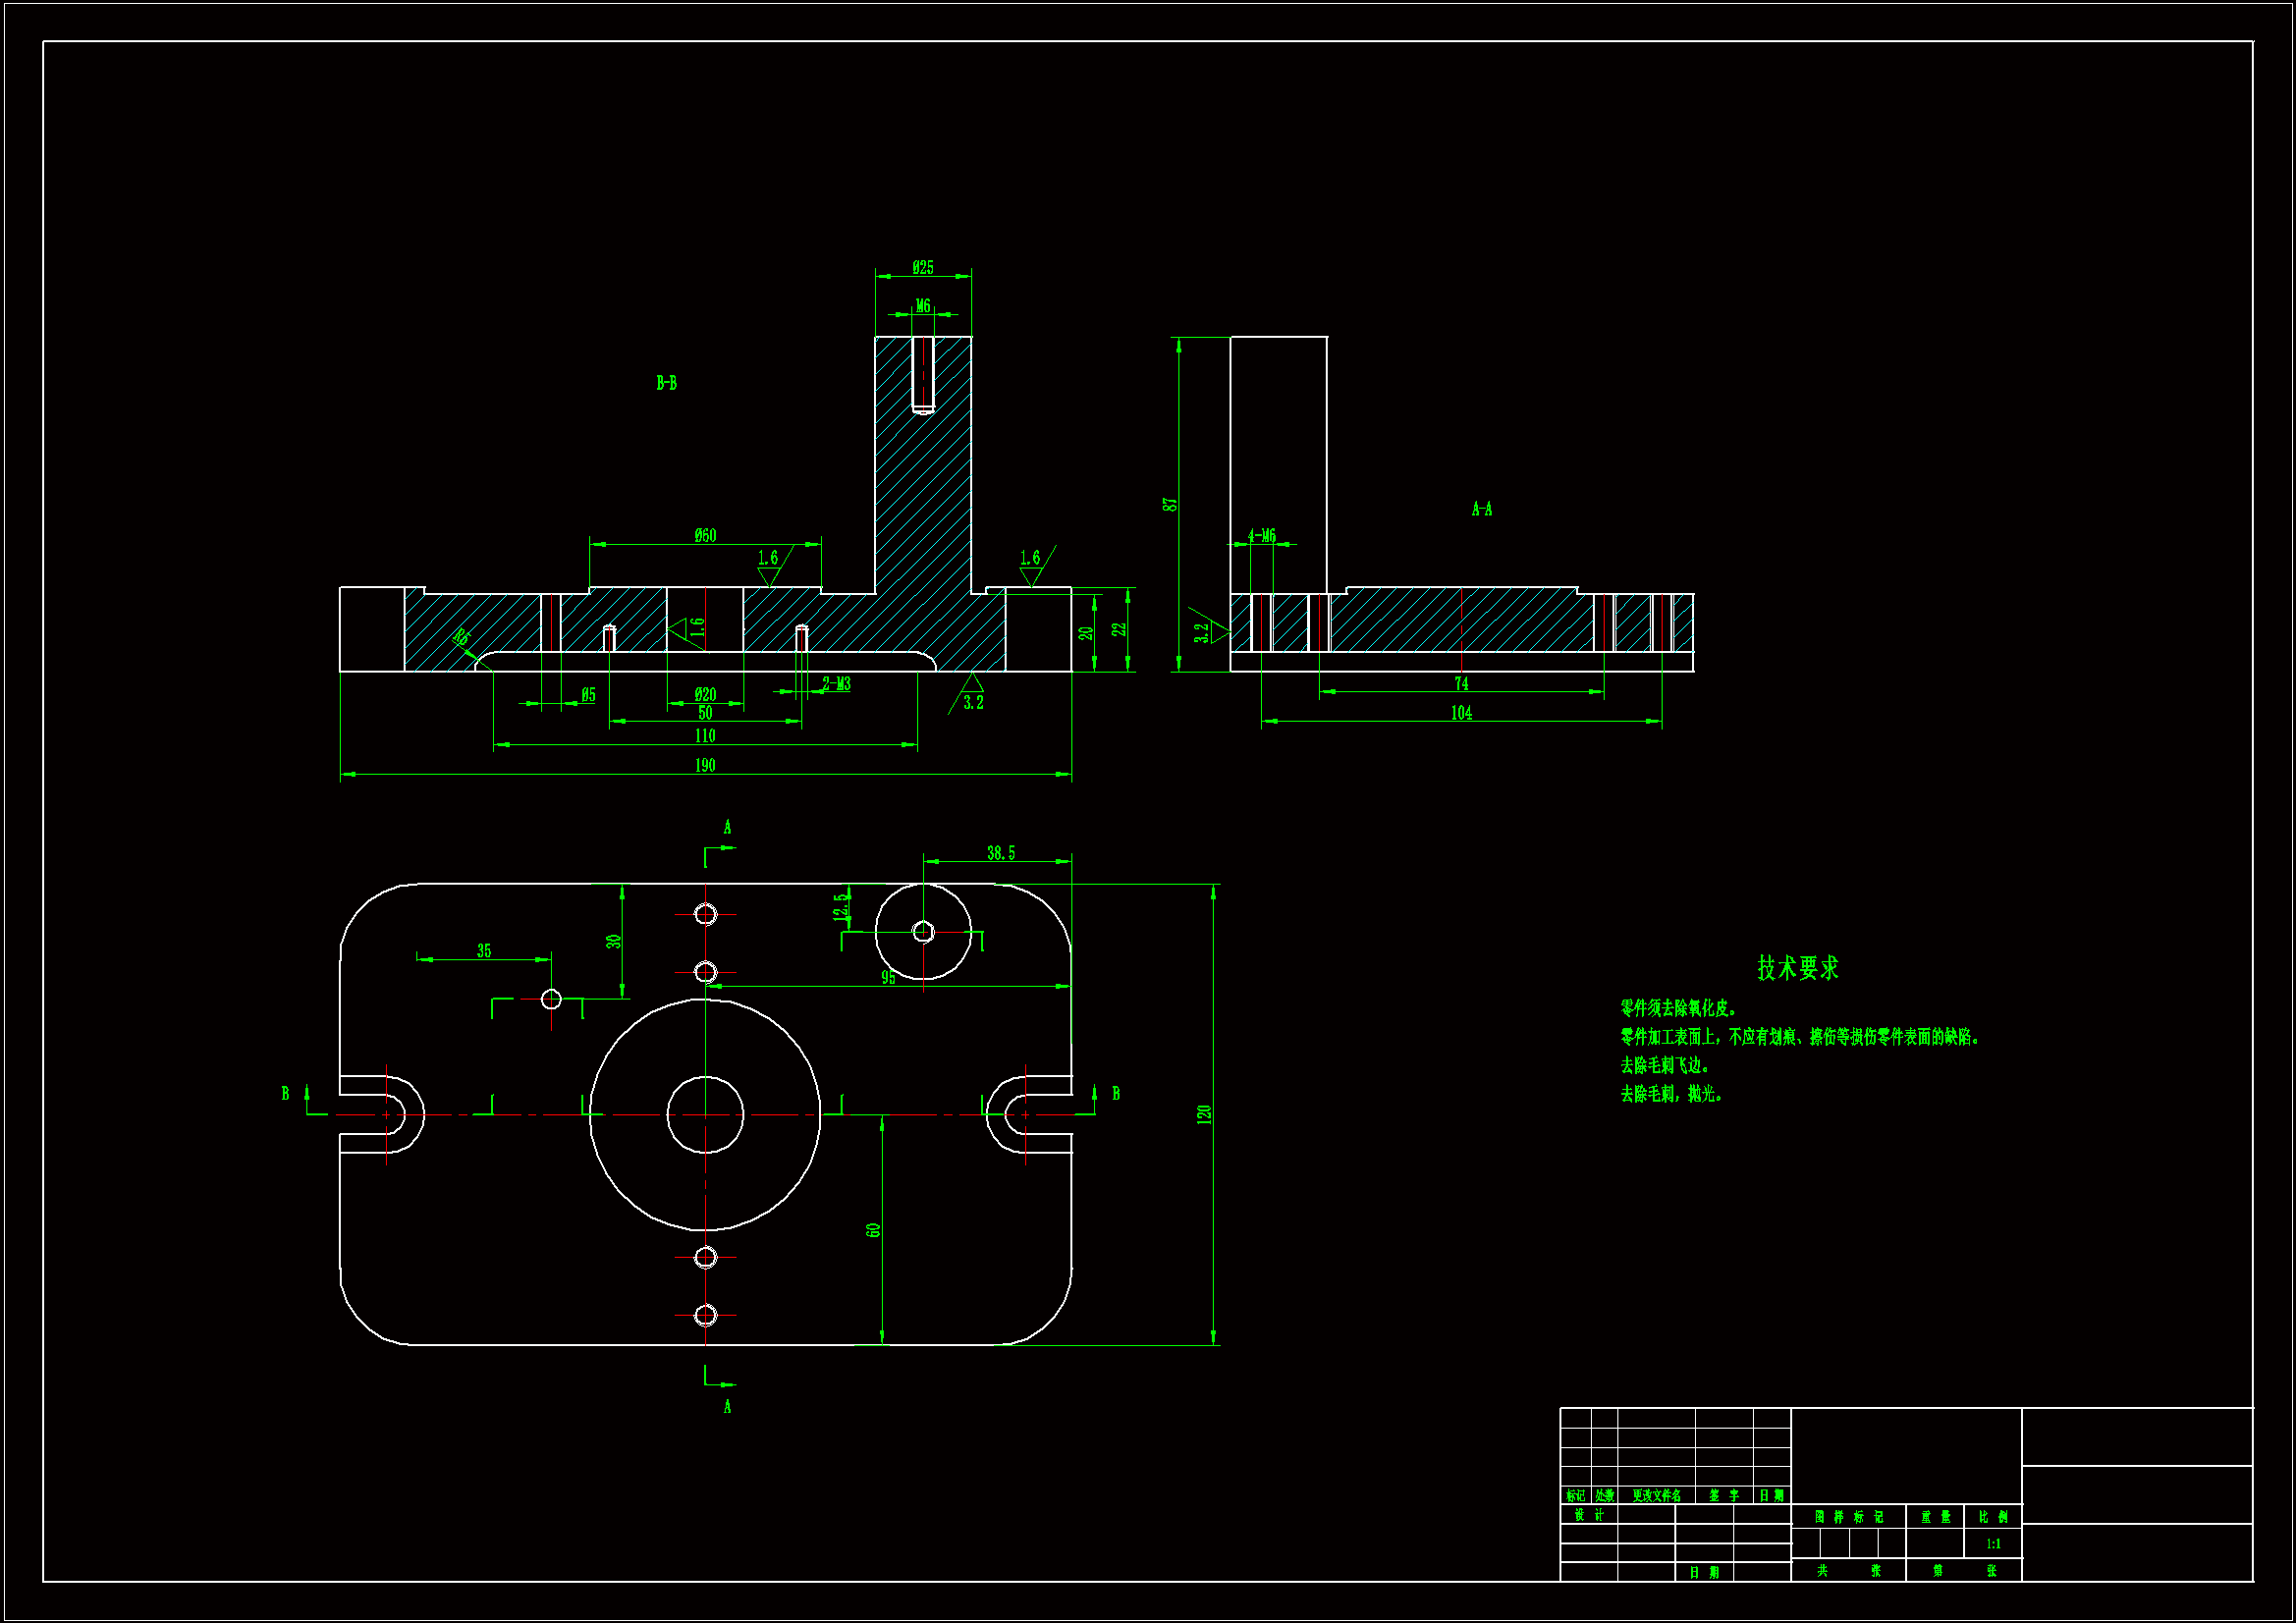The image size is (2296, 1623).
Task: Select the 2-M3 thread callout
Action: click(x=836, y=684)
